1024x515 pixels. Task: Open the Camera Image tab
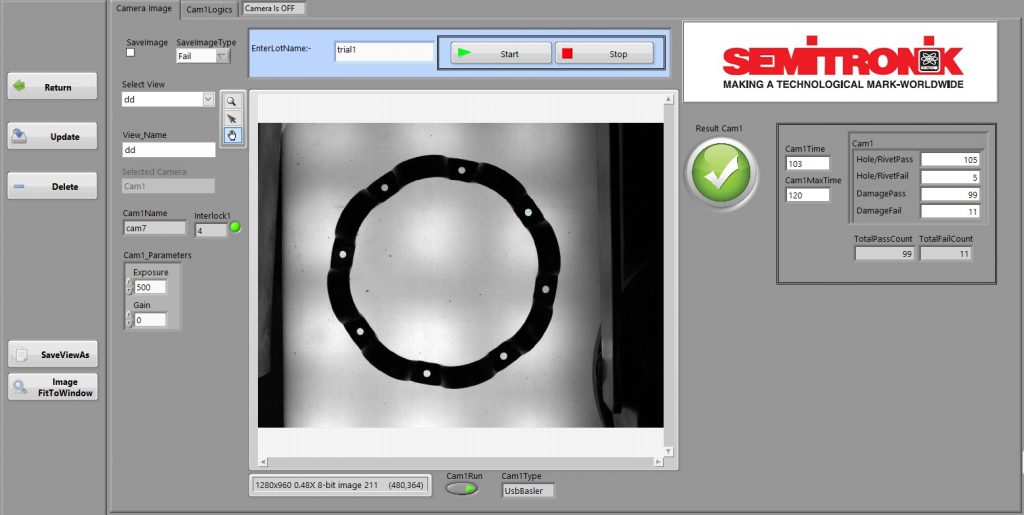[144, 9]
